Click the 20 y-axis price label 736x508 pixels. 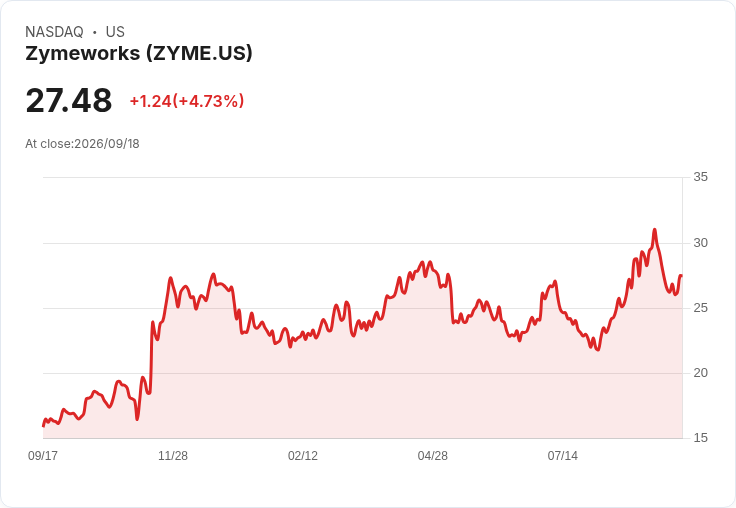pos(700,373)
